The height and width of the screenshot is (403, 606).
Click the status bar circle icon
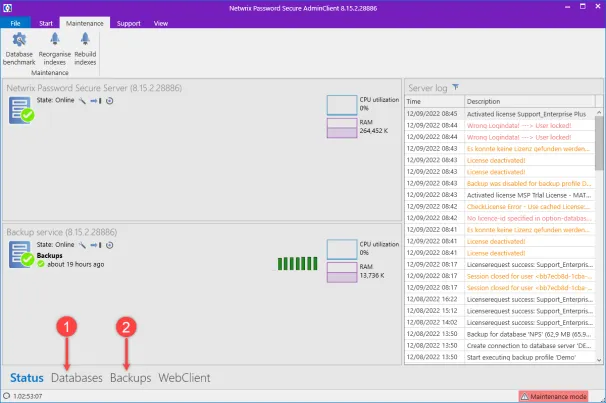[7, 396]
